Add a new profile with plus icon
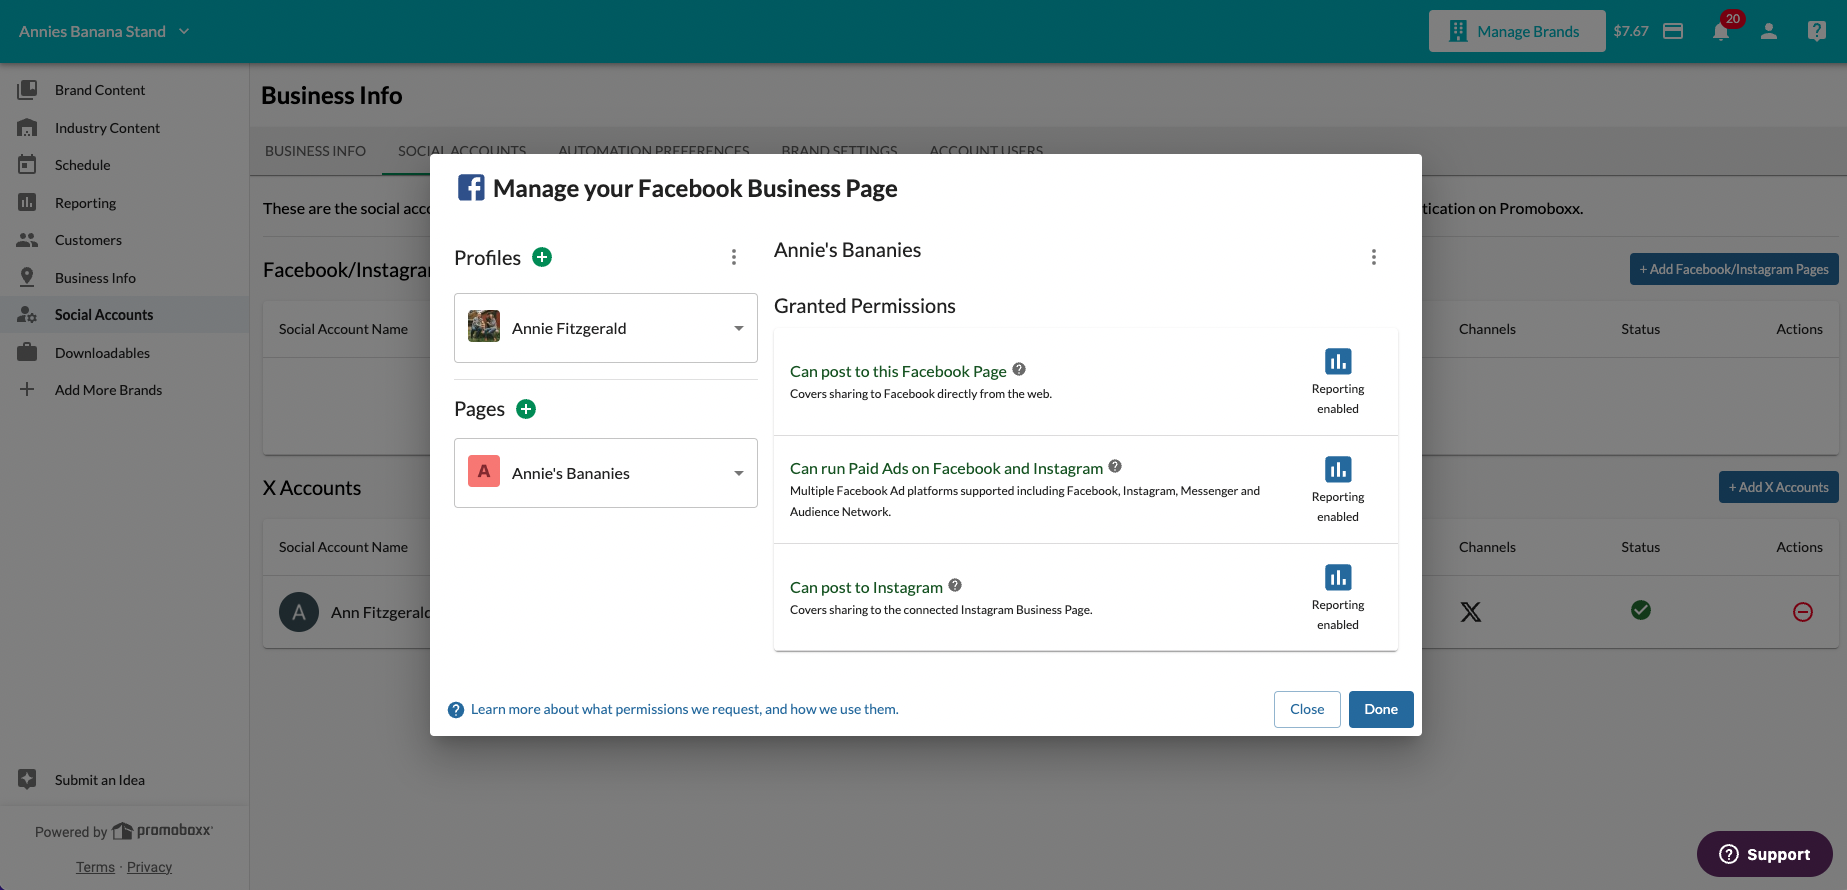1847x890 pixels. [542, 257]
